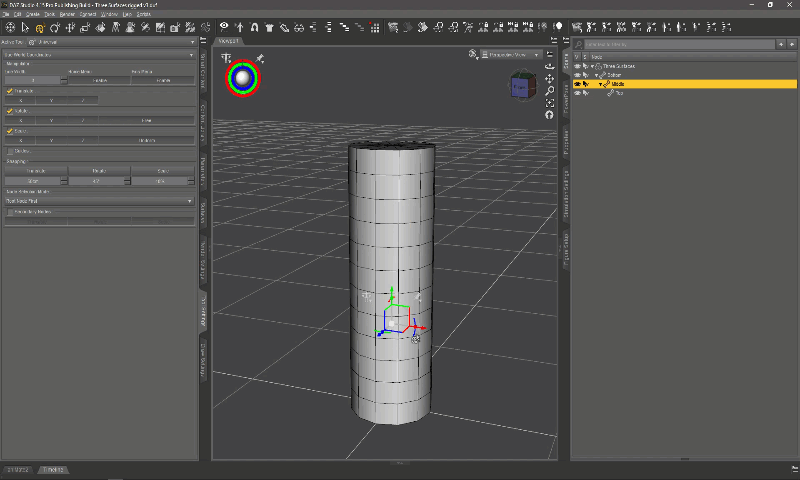Open the Edit menu
The image size is (800, 480).
(x=17, y=14)
